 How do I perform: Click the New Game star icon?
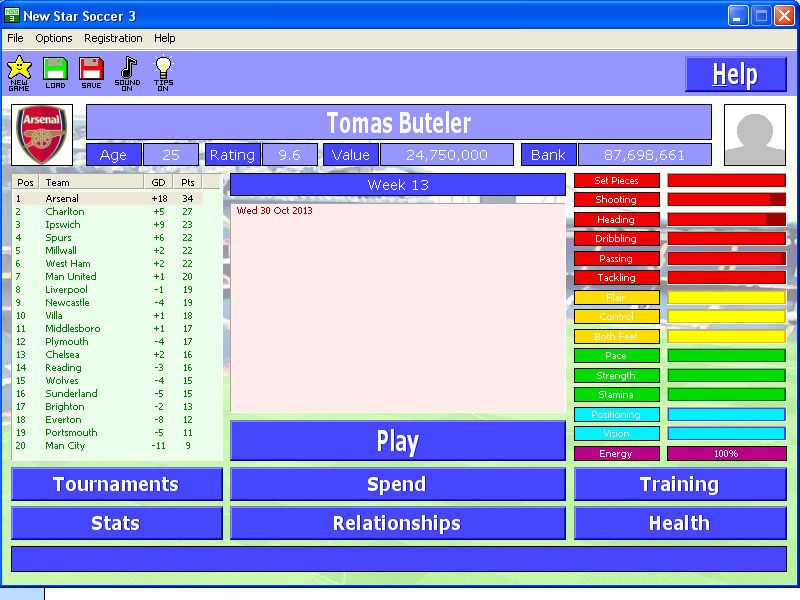19,71
